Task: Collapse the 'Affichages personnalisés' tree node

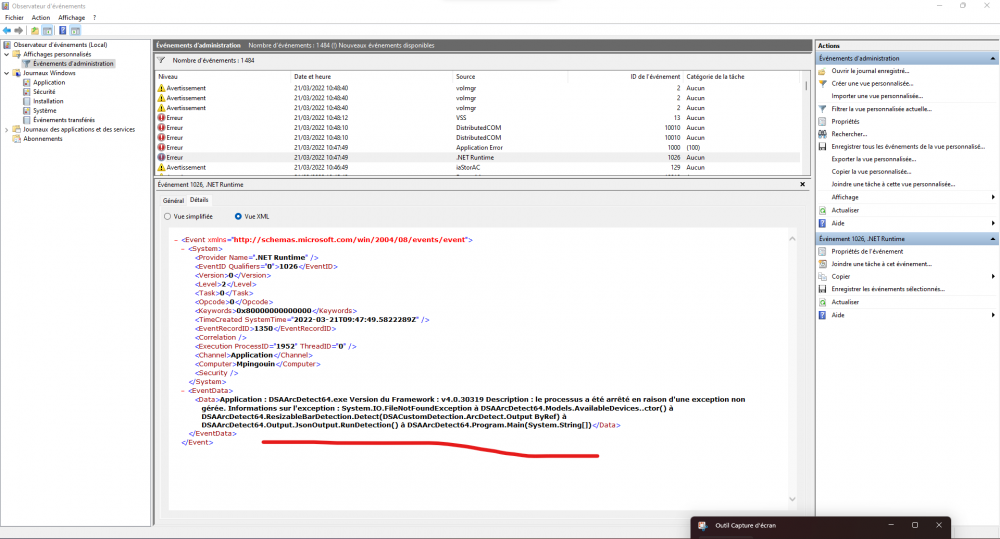Action: (x=8, y=54)
